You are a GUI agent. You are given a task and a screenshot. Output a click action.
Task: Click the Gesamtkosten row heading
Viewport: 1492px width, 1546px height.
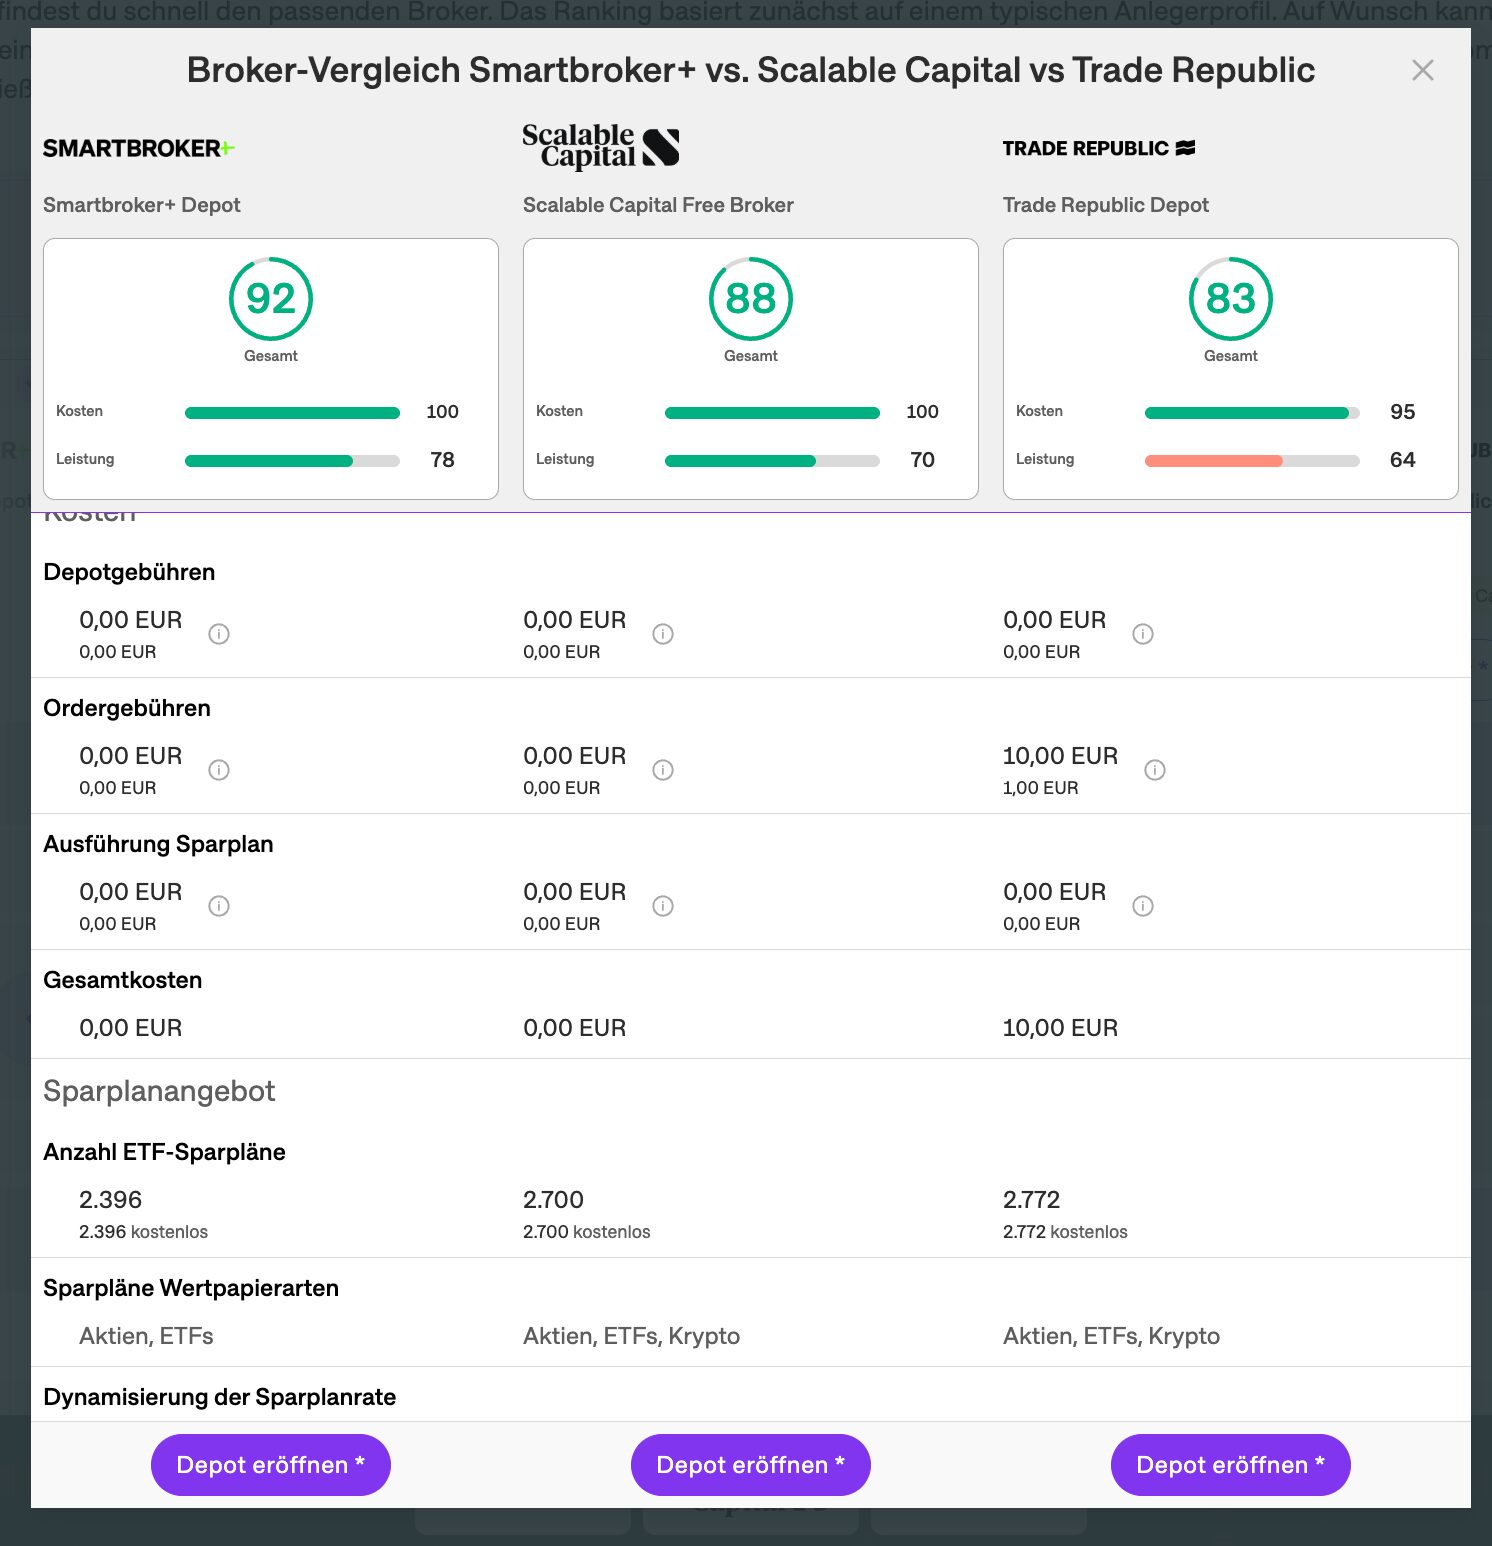tap(123, 980)
